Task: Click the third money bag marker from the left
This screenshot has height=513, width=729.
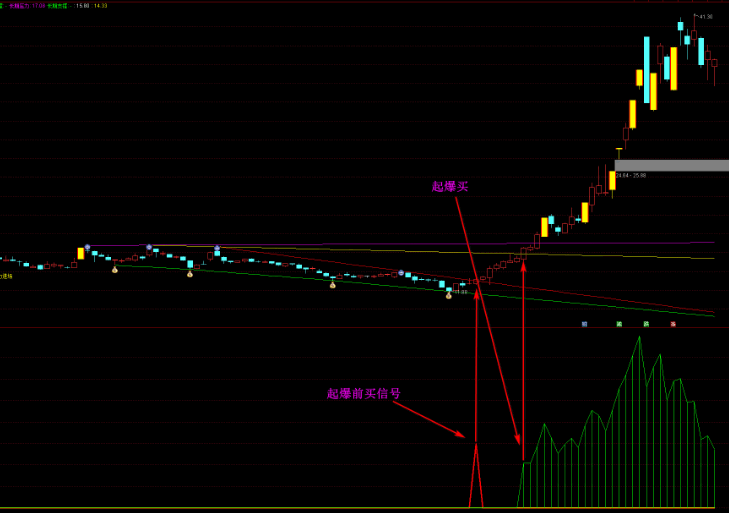Action: (332, 285)
